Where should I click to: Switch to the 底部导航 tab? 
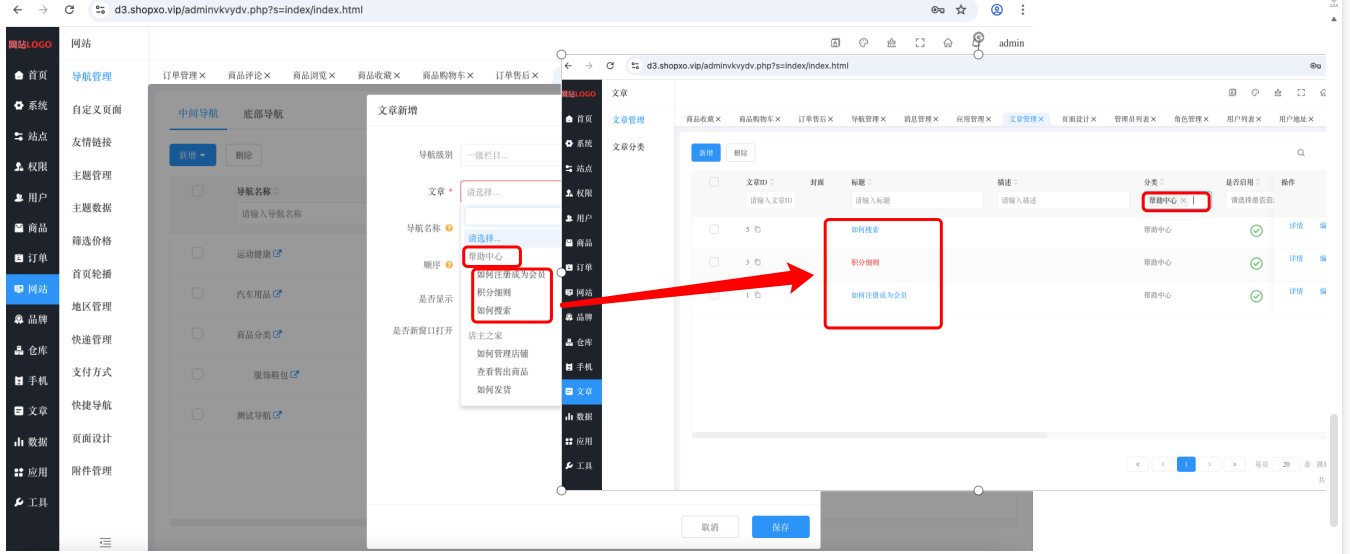click(263, 114)
